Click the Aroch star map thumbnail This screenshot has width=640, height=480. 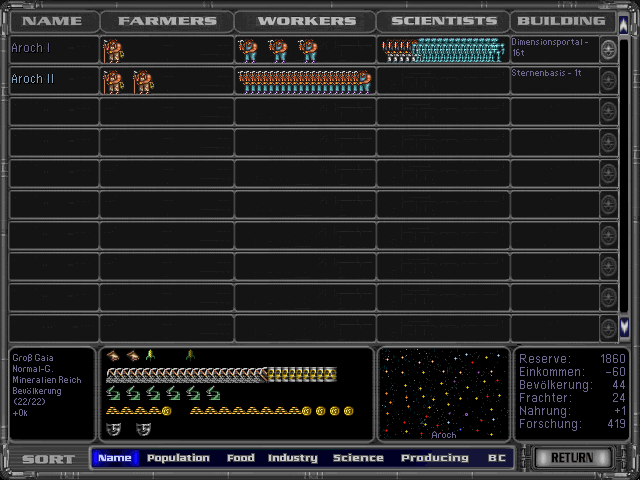click(443, 393)
